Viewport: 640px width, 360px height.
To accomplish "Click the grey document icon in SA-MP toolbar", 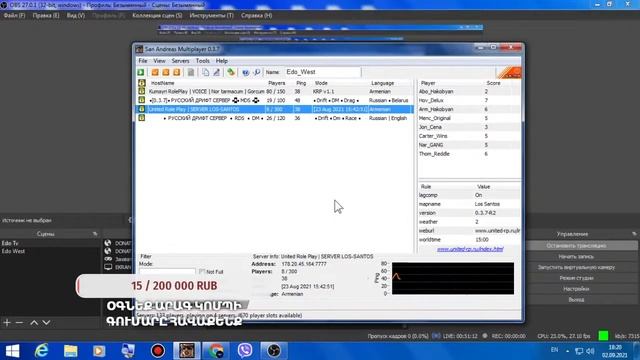I will pyautogui.click(x=191, y=72).
